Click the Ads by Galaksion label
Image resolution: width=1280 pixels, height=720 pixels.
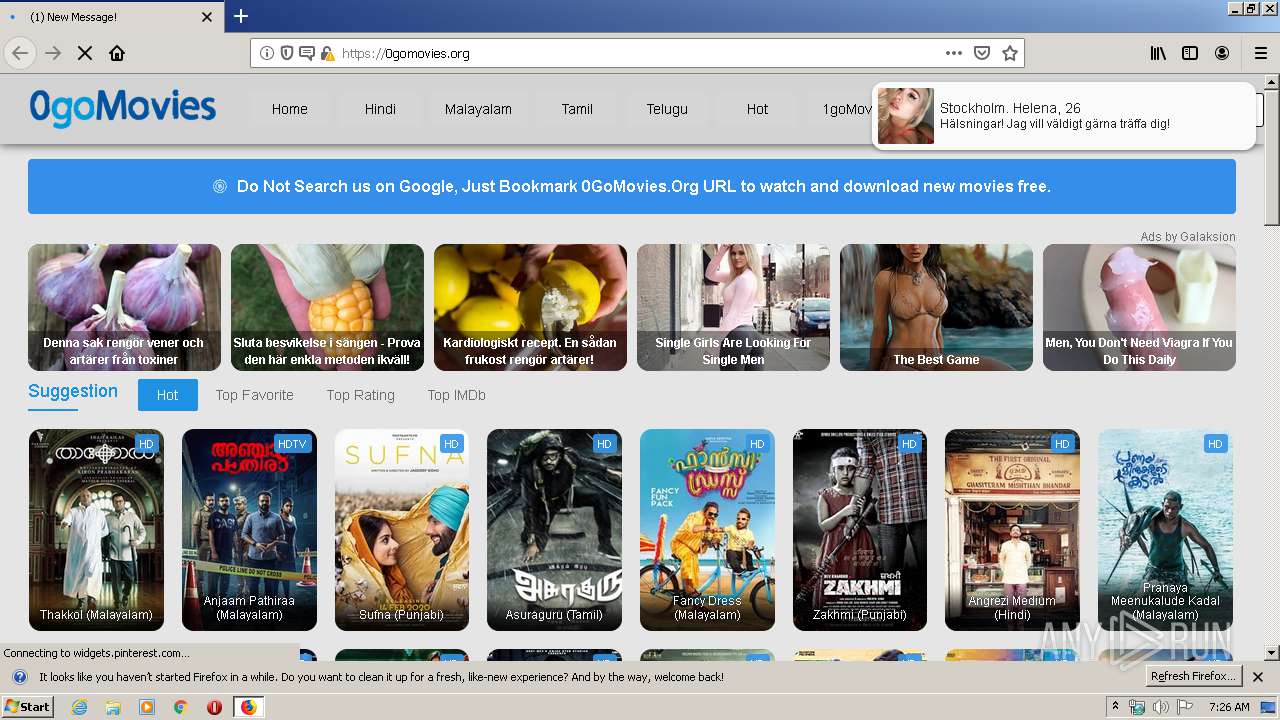[1188, 237]
